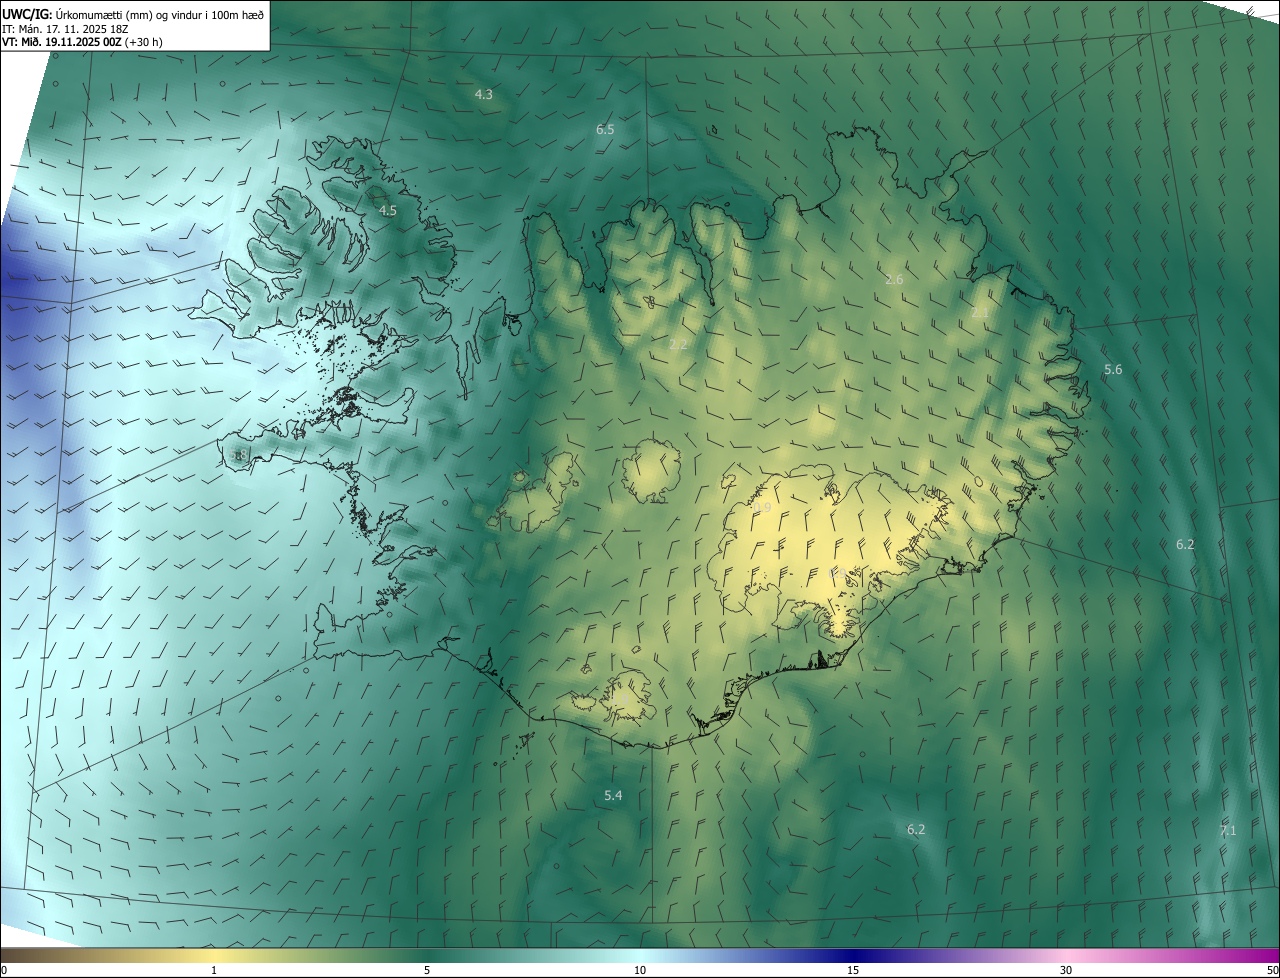Click the 'IT: Mán. 17. 11. 2025 18Z' line

(64, 29)
